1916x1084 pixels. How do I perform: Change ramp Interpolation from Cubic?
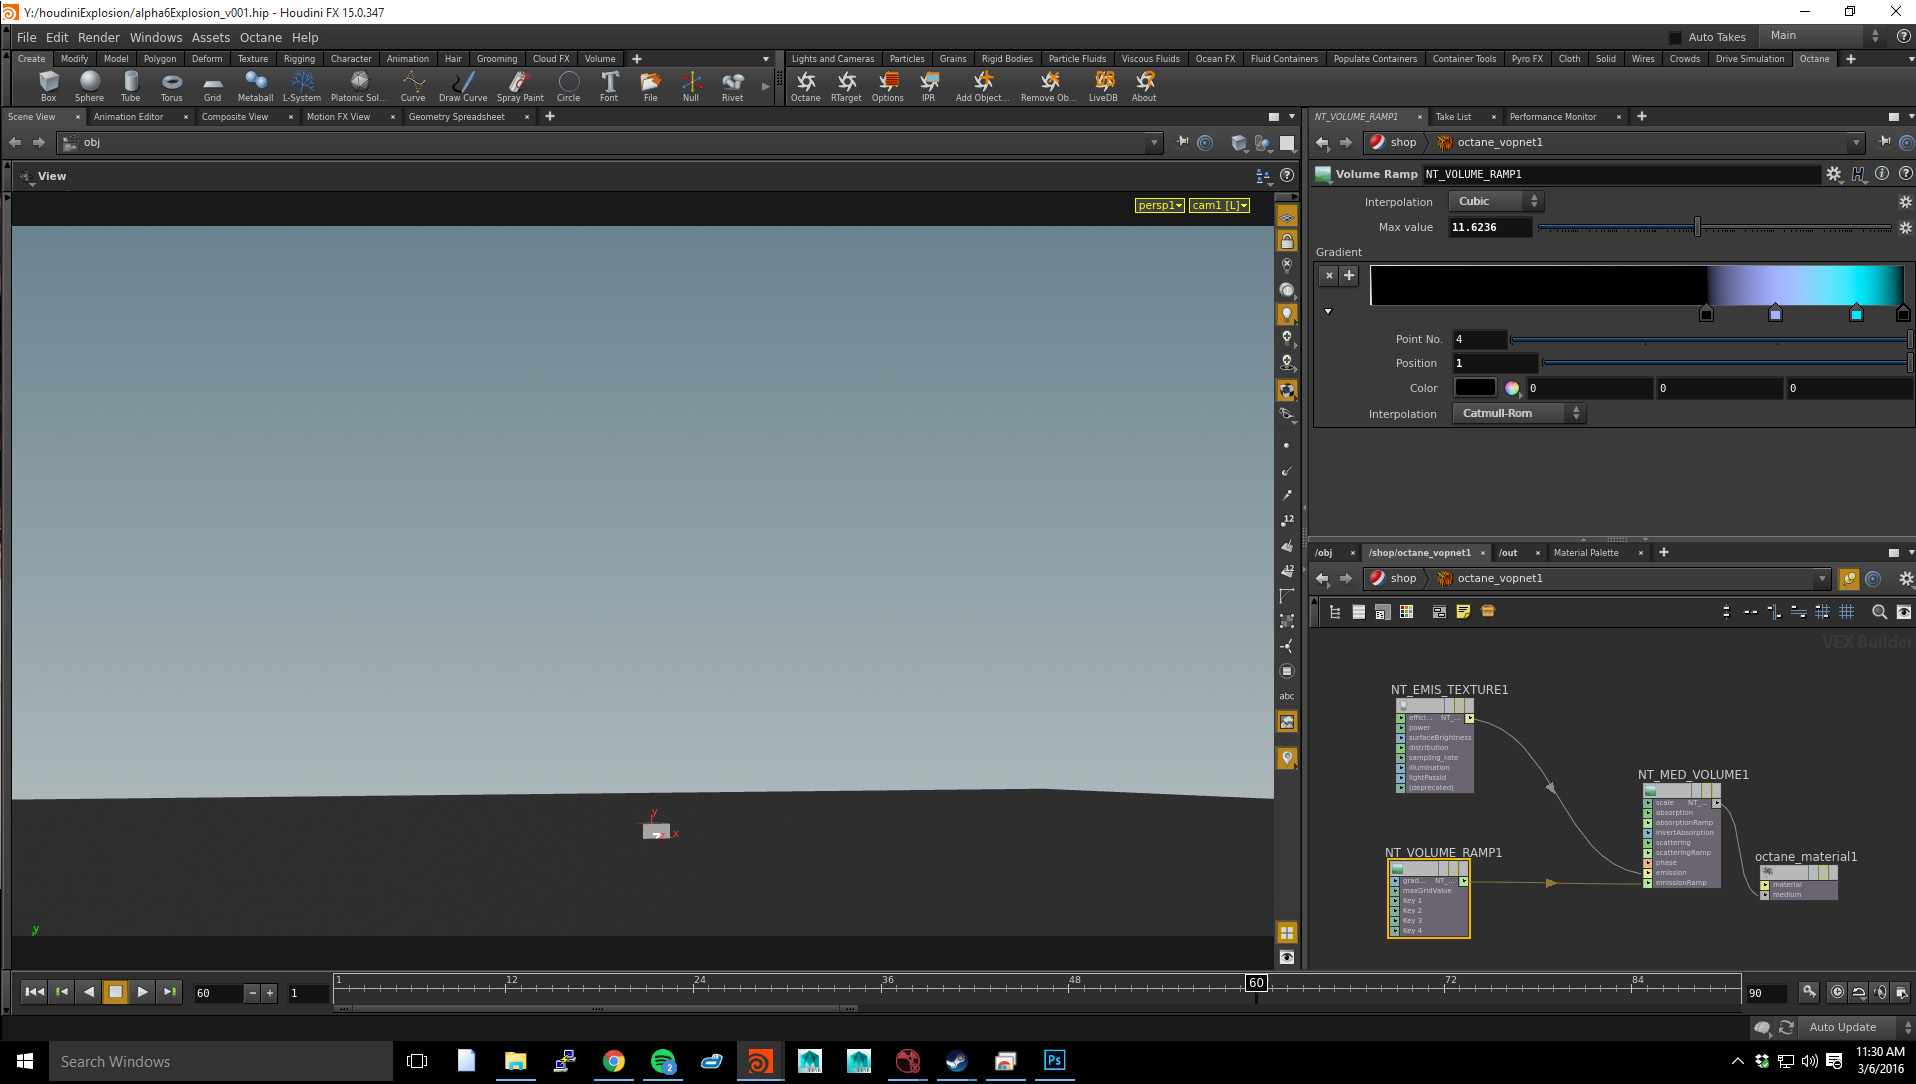[x=1496, y=202]
